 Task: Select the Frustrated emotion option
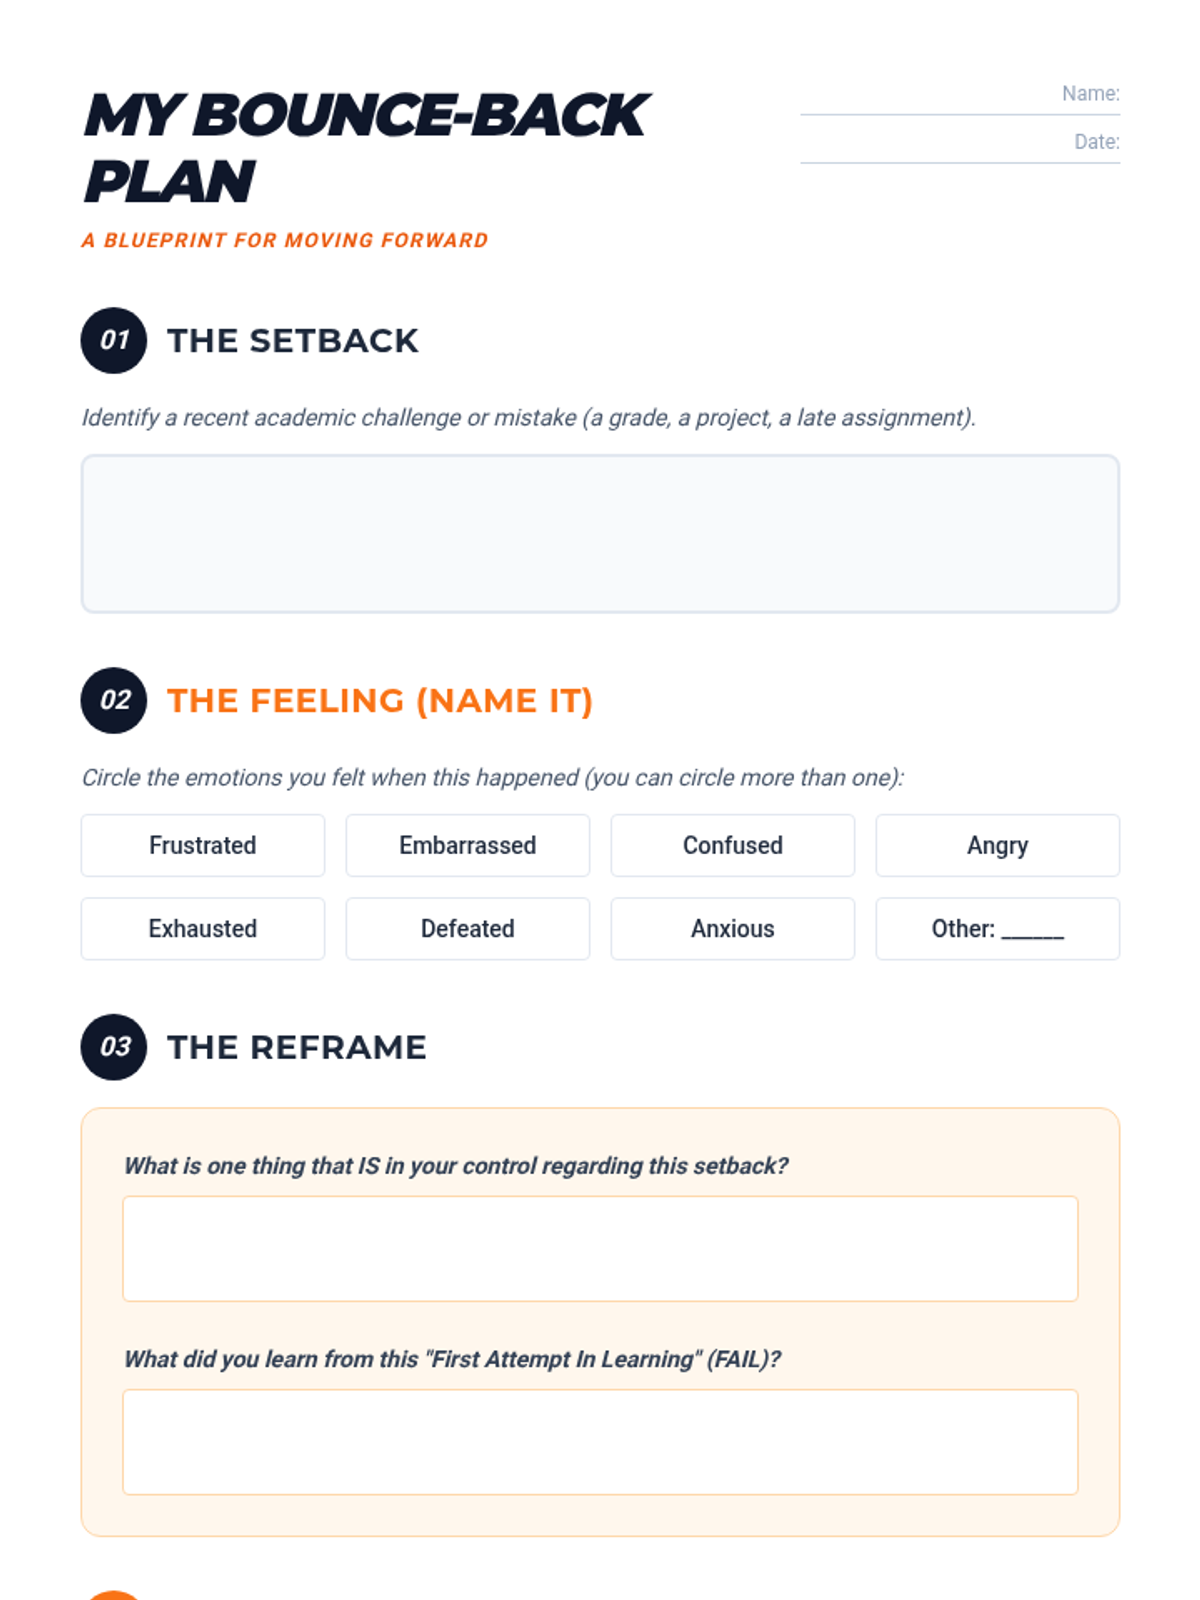pos(203,845)
